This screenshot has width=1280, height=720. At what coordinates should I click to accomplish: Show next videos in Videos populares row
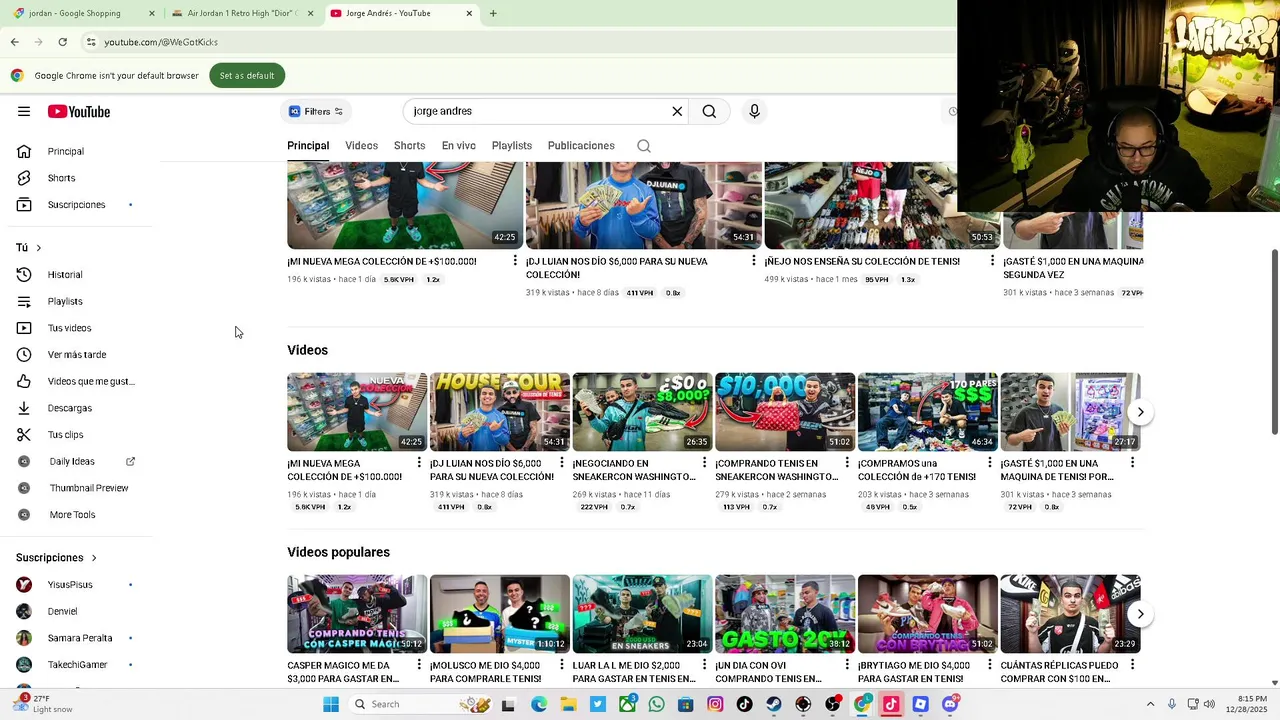(x=1140, y=614)
